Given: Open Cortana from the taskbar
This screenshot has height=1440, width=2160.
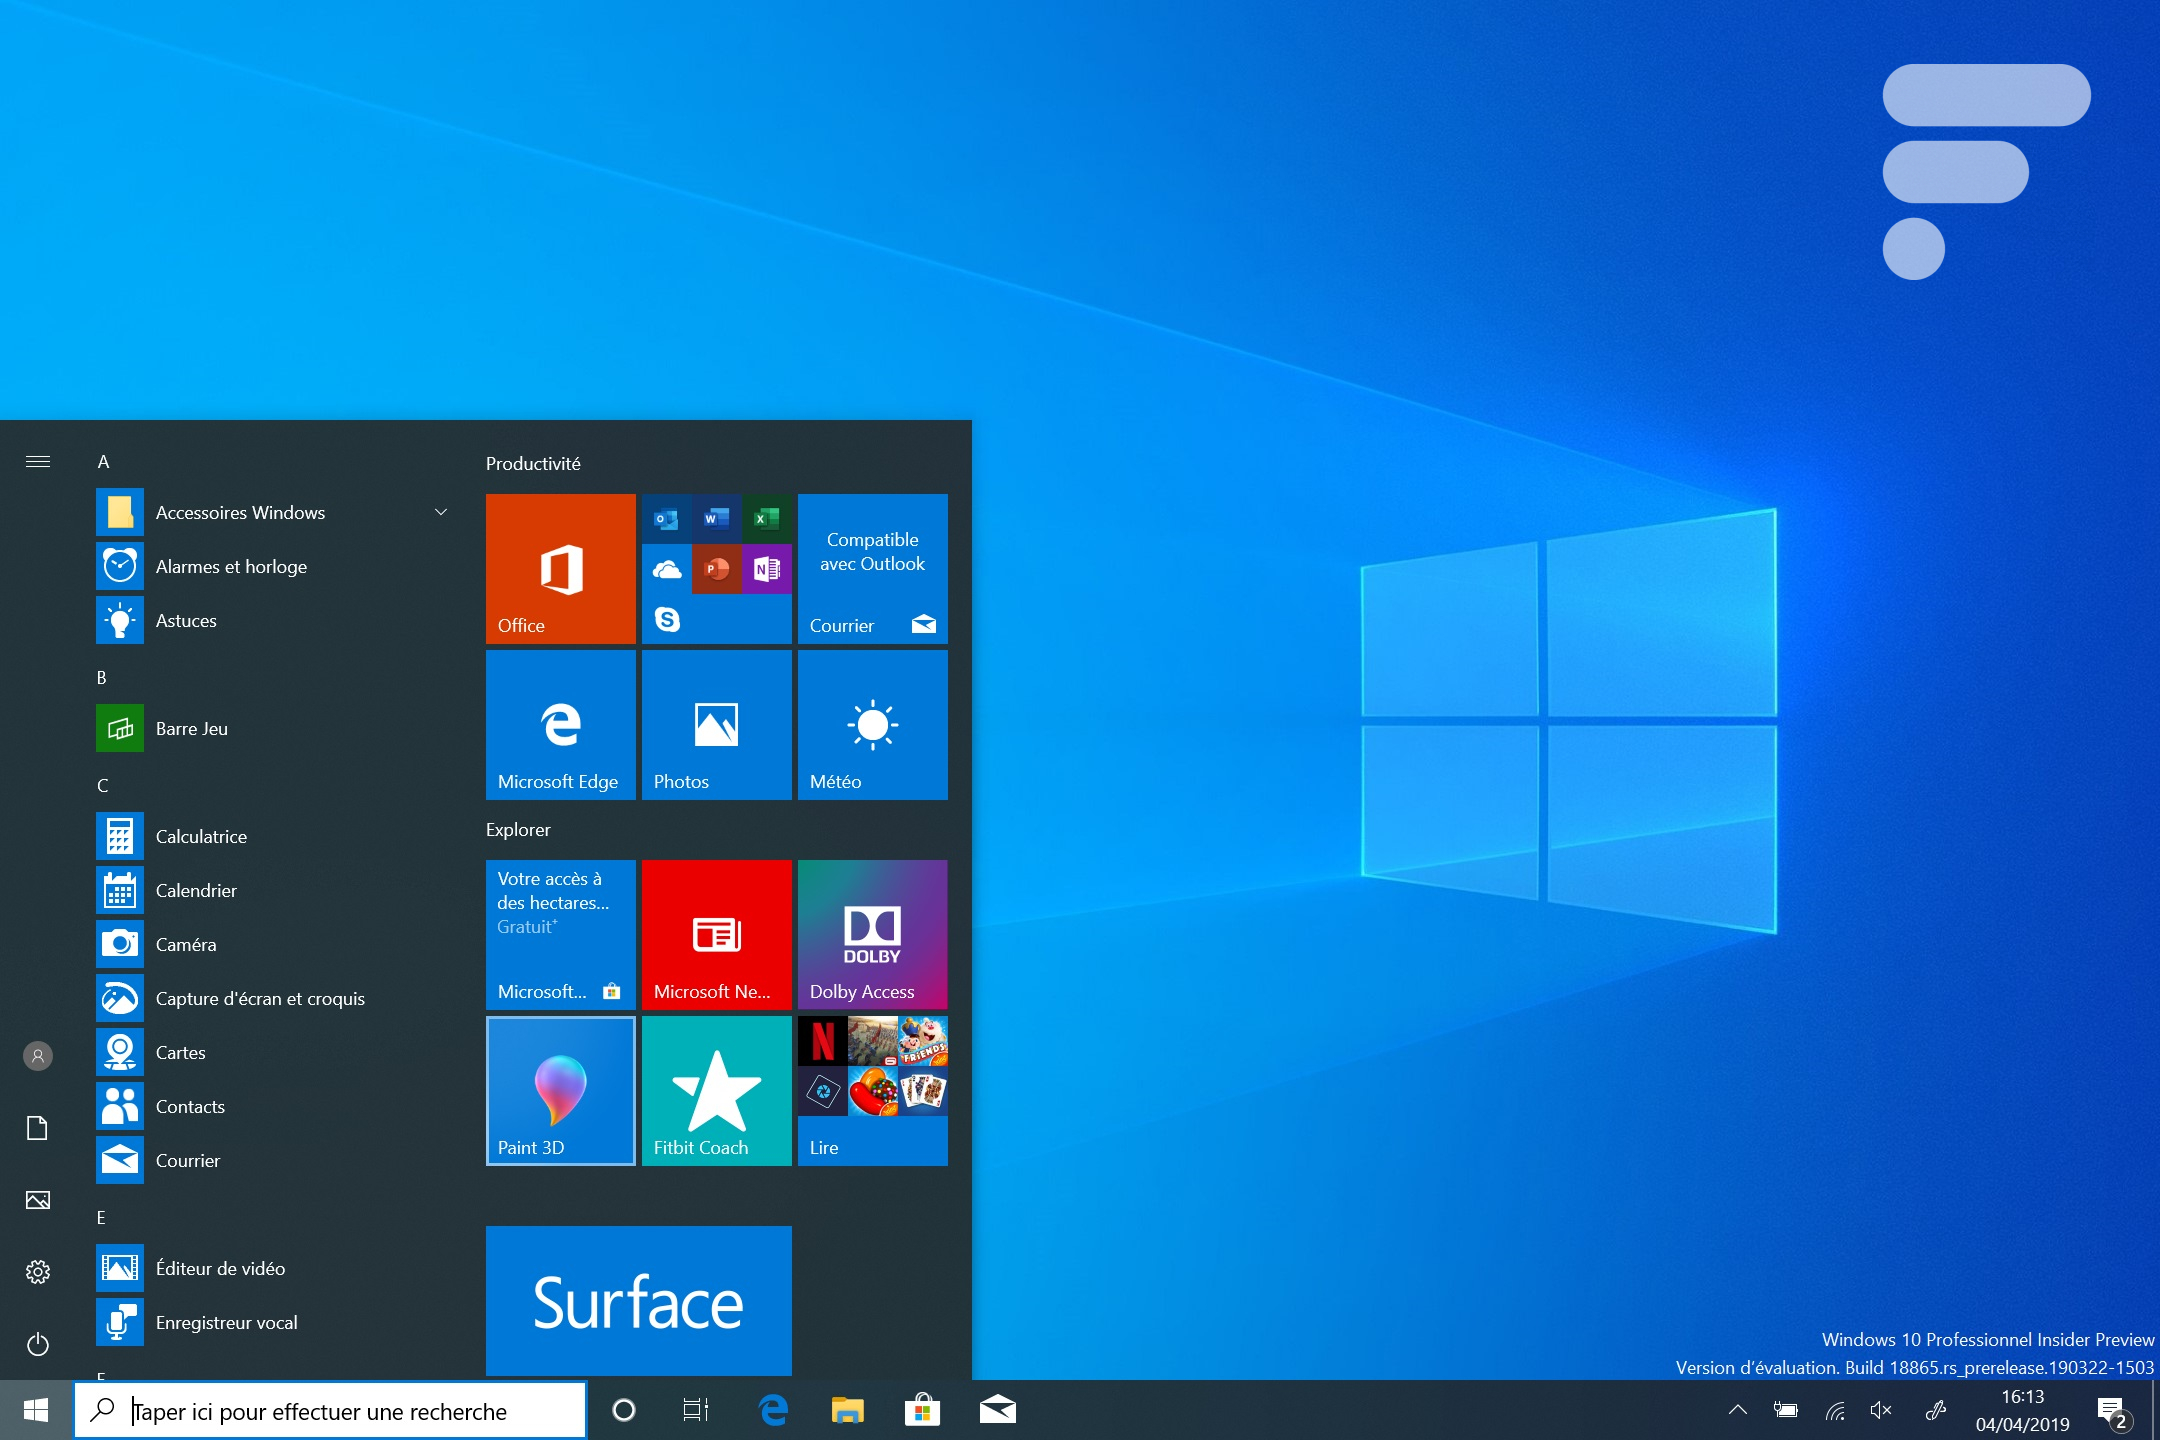Looking at the screenshot, I should coord(624,1411).
